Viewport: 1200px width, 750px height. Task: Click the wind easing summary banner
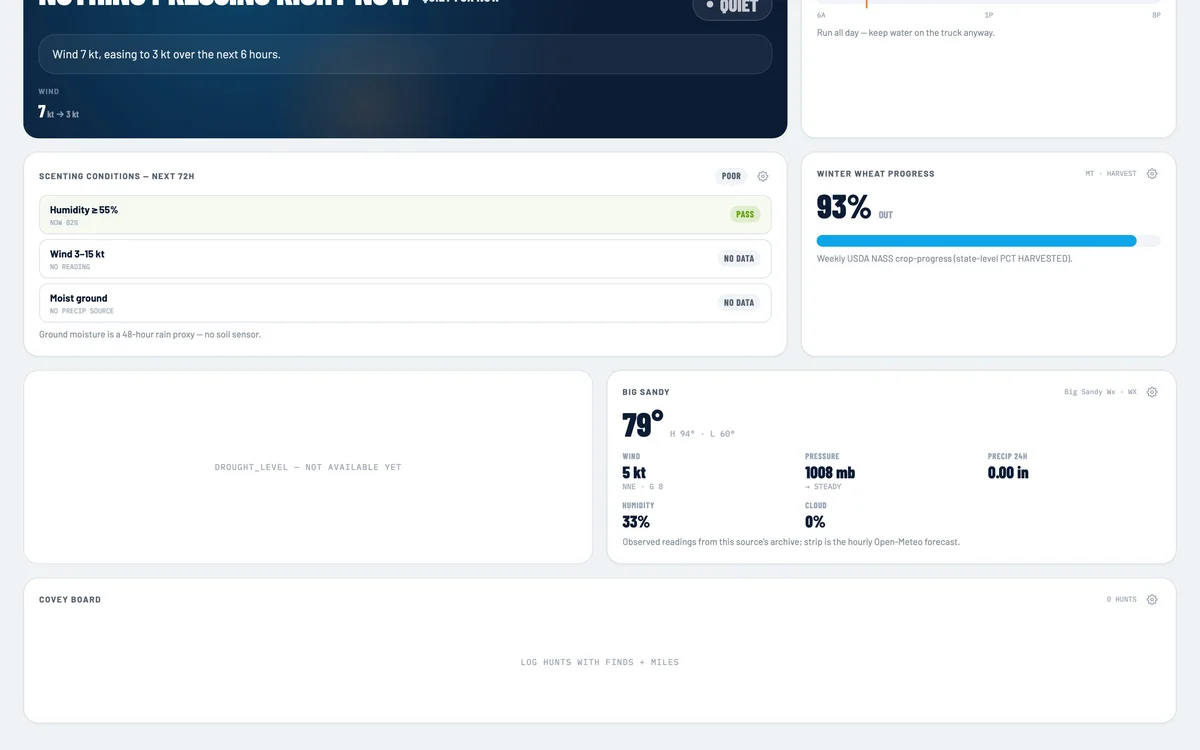[405, 54]
